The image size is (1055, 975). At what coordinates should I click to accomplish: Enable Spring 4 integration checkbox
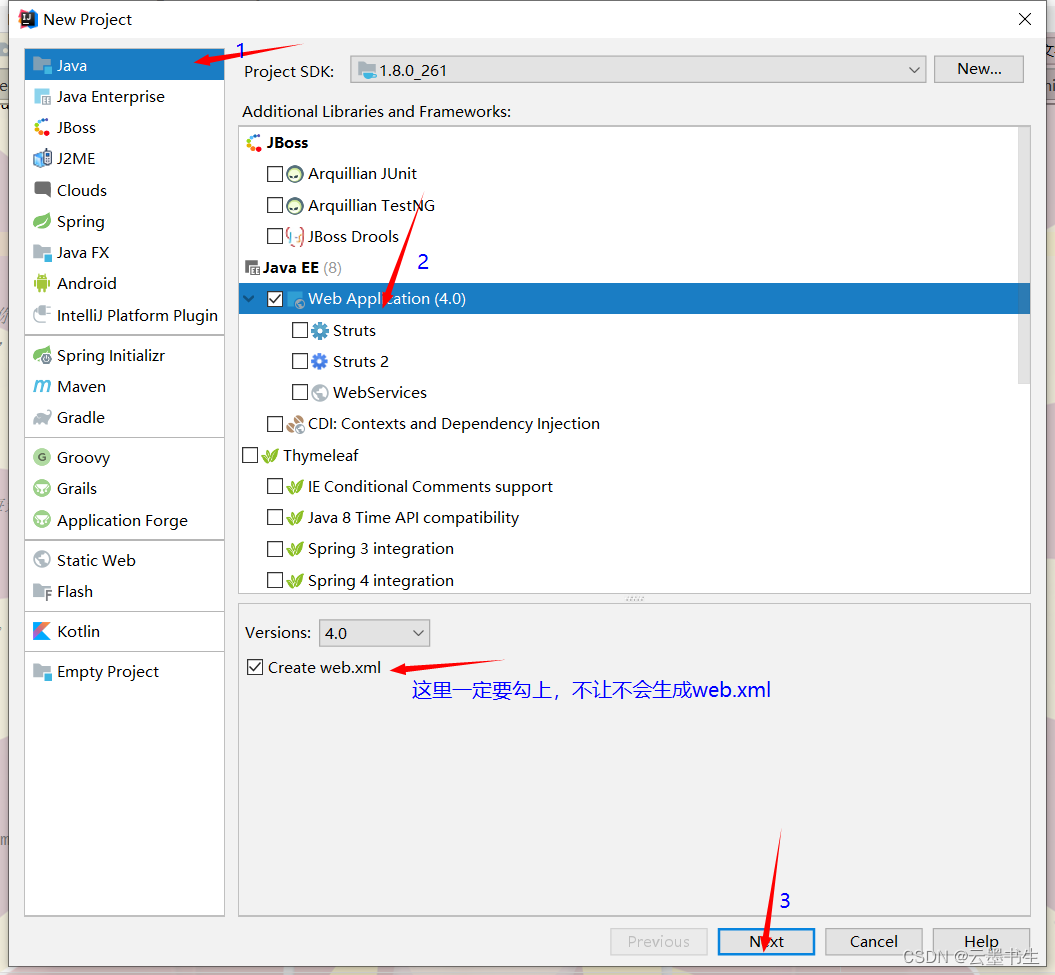(x=275, y=580)
